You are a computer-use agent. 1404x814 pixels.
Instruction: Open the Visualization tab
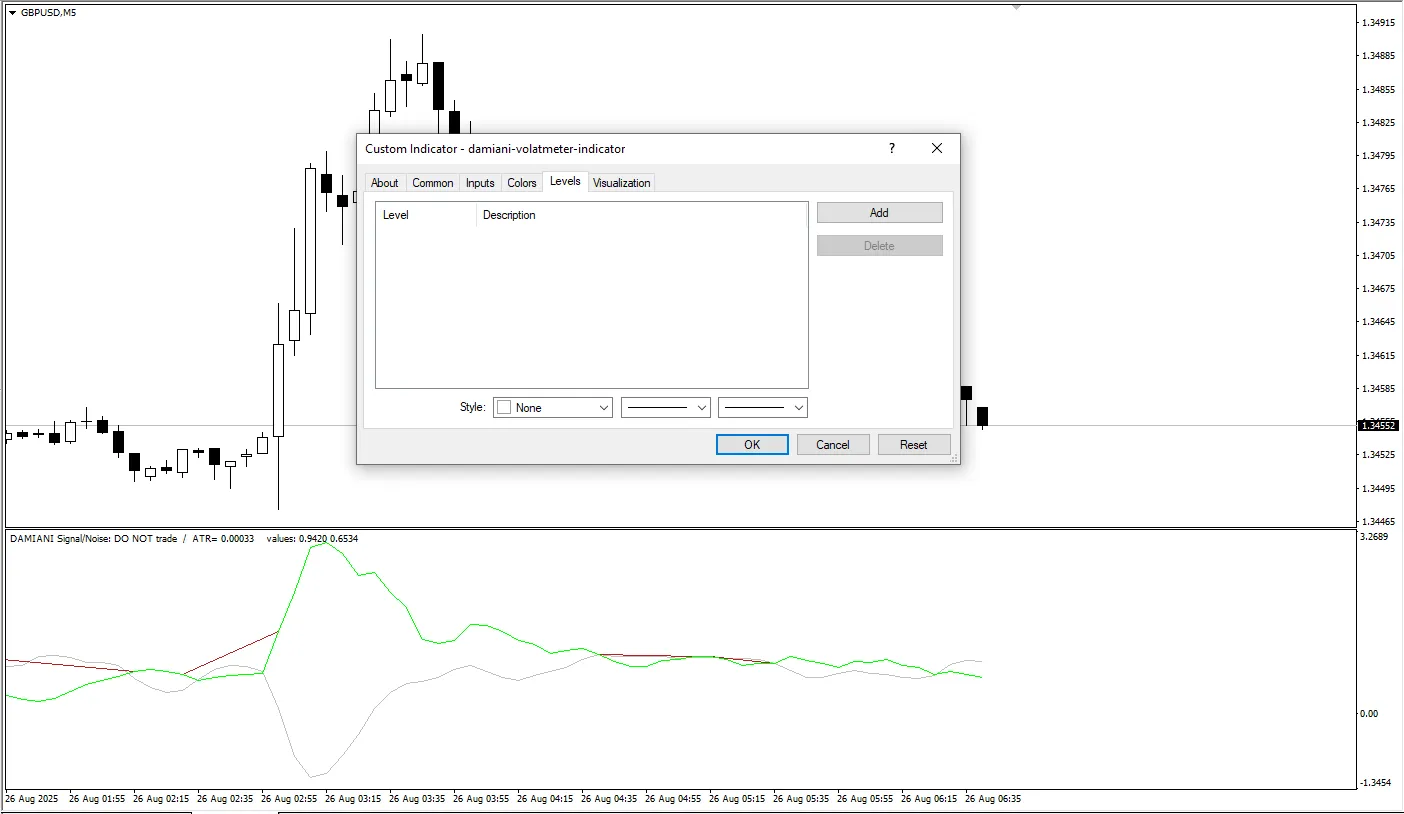[621, 183]
